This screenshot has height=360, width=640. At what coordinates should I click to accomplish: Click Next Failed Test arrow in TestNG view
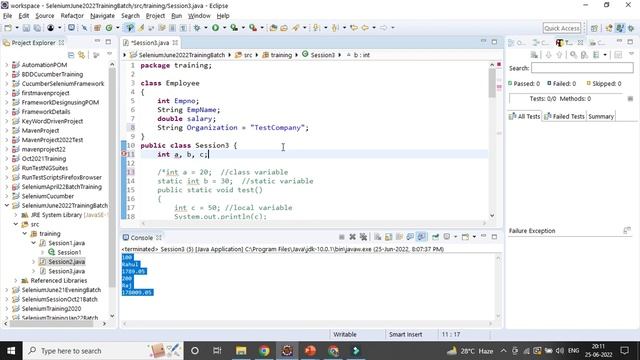(549, 55)
